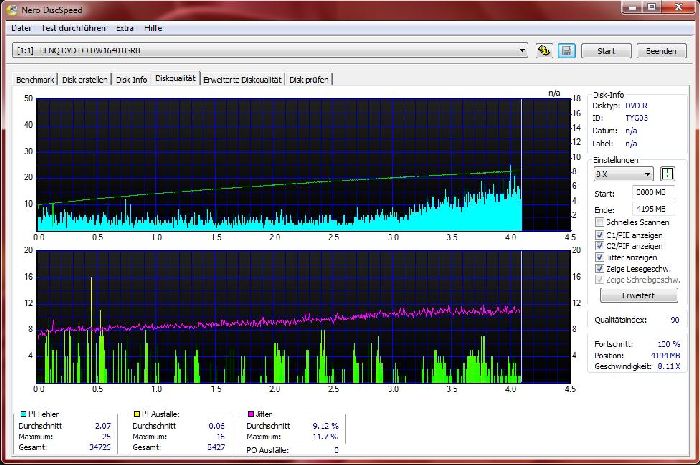Screen dimensions: 700x465
Task: Click the cyan PI Fehler color swatch
Action: (23, 414)
